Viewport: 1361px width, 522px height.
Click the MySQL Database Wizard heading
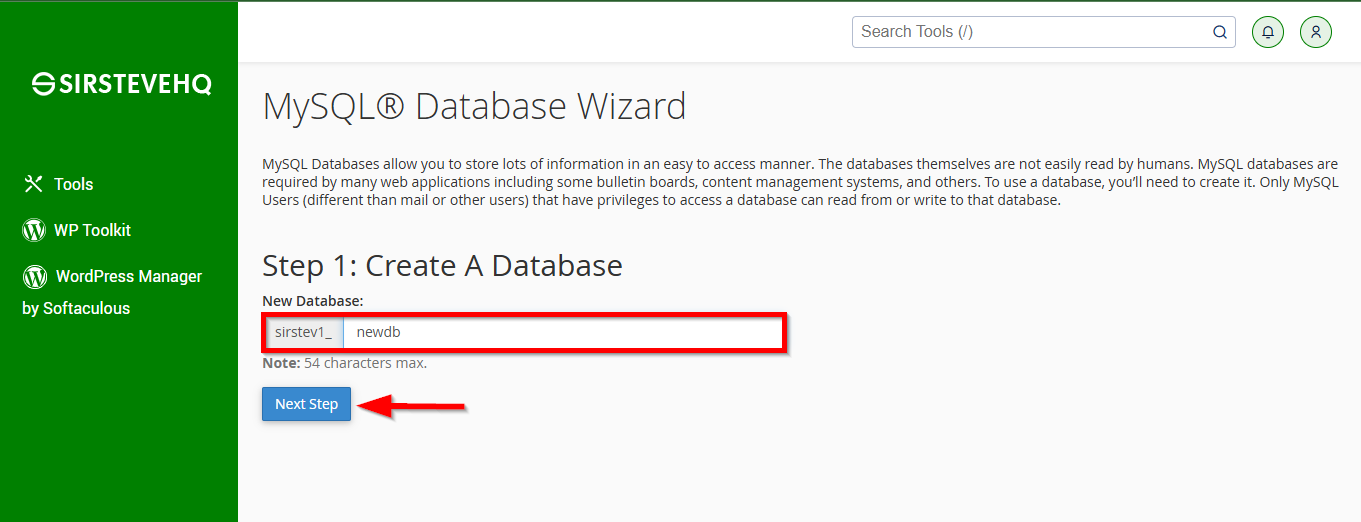(474, 106)
